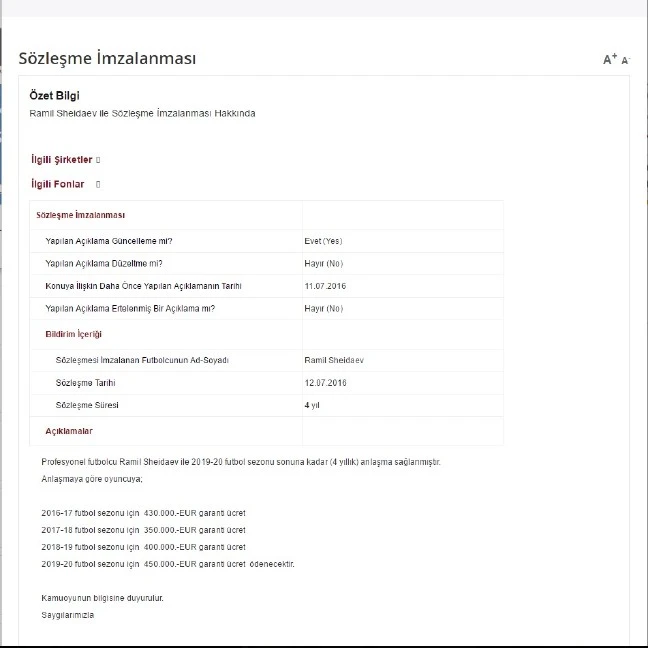648x648 pixels.
Task: Click the 12.07.2016 contract date value
Action: click(x=325, y=383)
